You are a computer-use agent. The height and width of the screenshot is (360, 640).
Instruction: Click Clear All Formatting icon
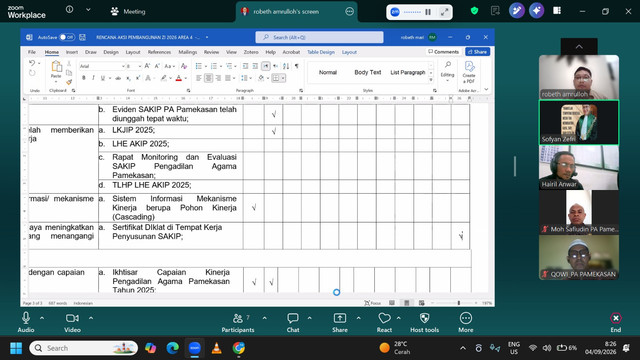[184, 66]
